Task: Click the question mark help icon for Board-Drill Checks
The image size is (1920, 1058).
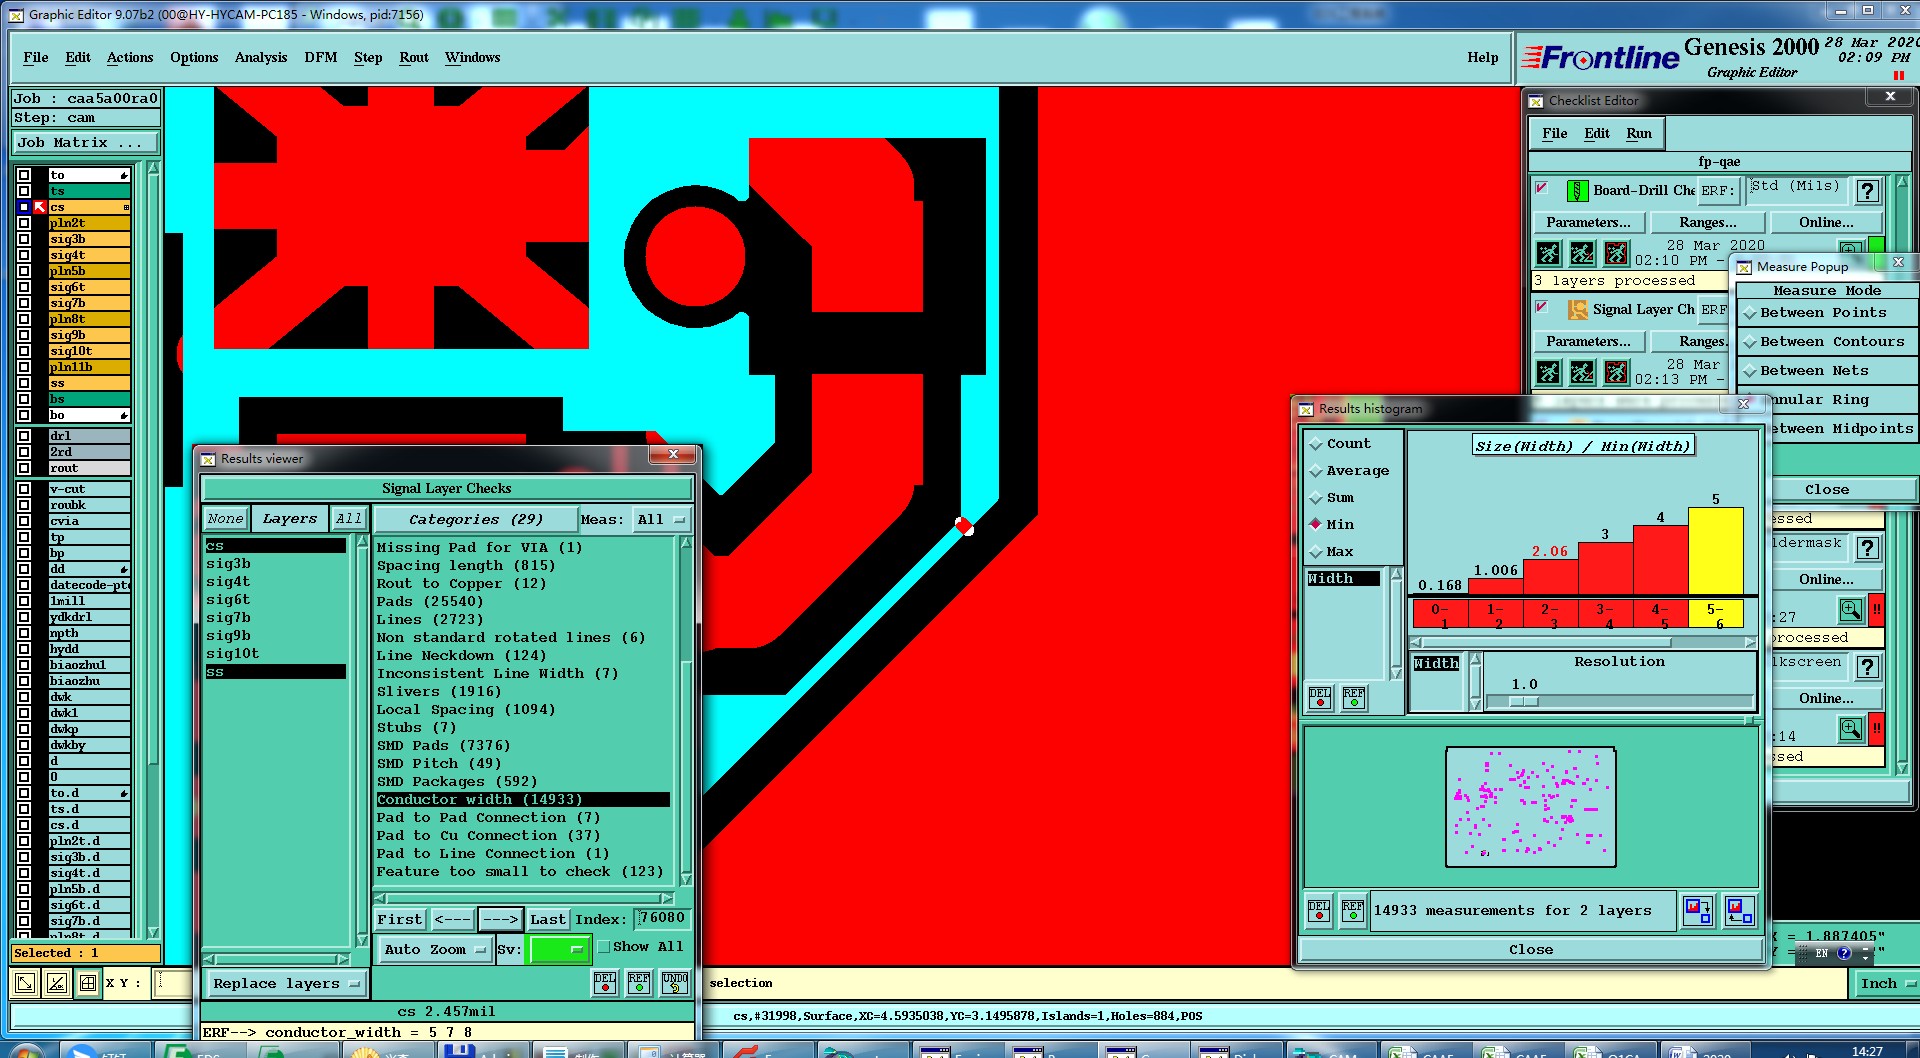Action: tap(1866, 190)
